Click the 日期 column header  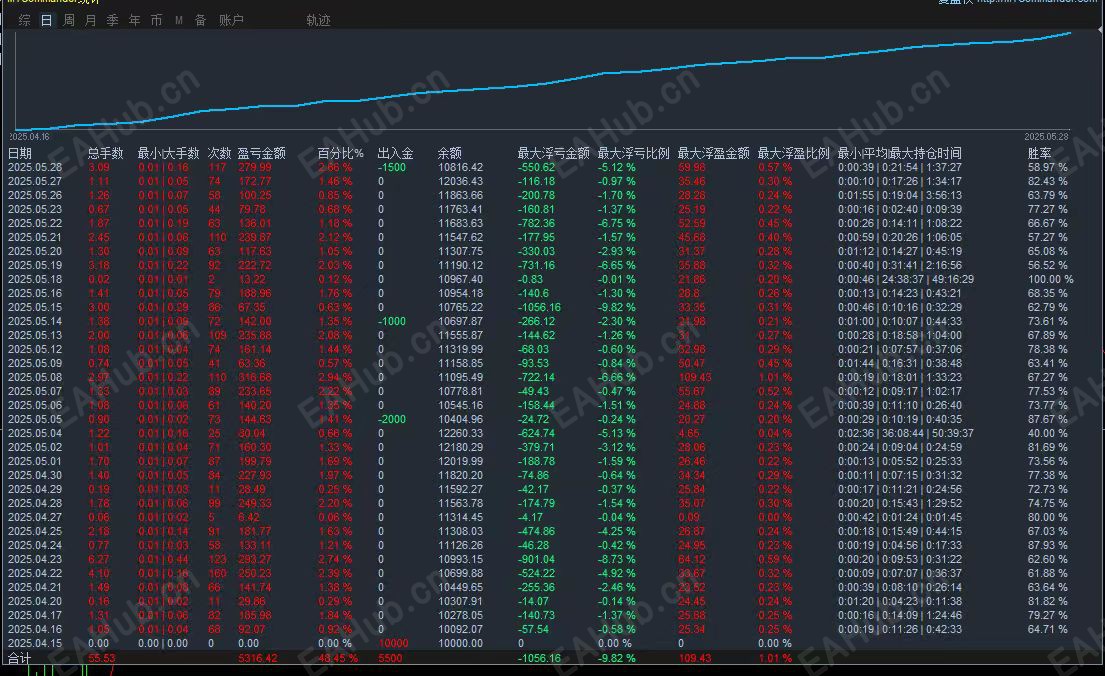tap(20, 153)
